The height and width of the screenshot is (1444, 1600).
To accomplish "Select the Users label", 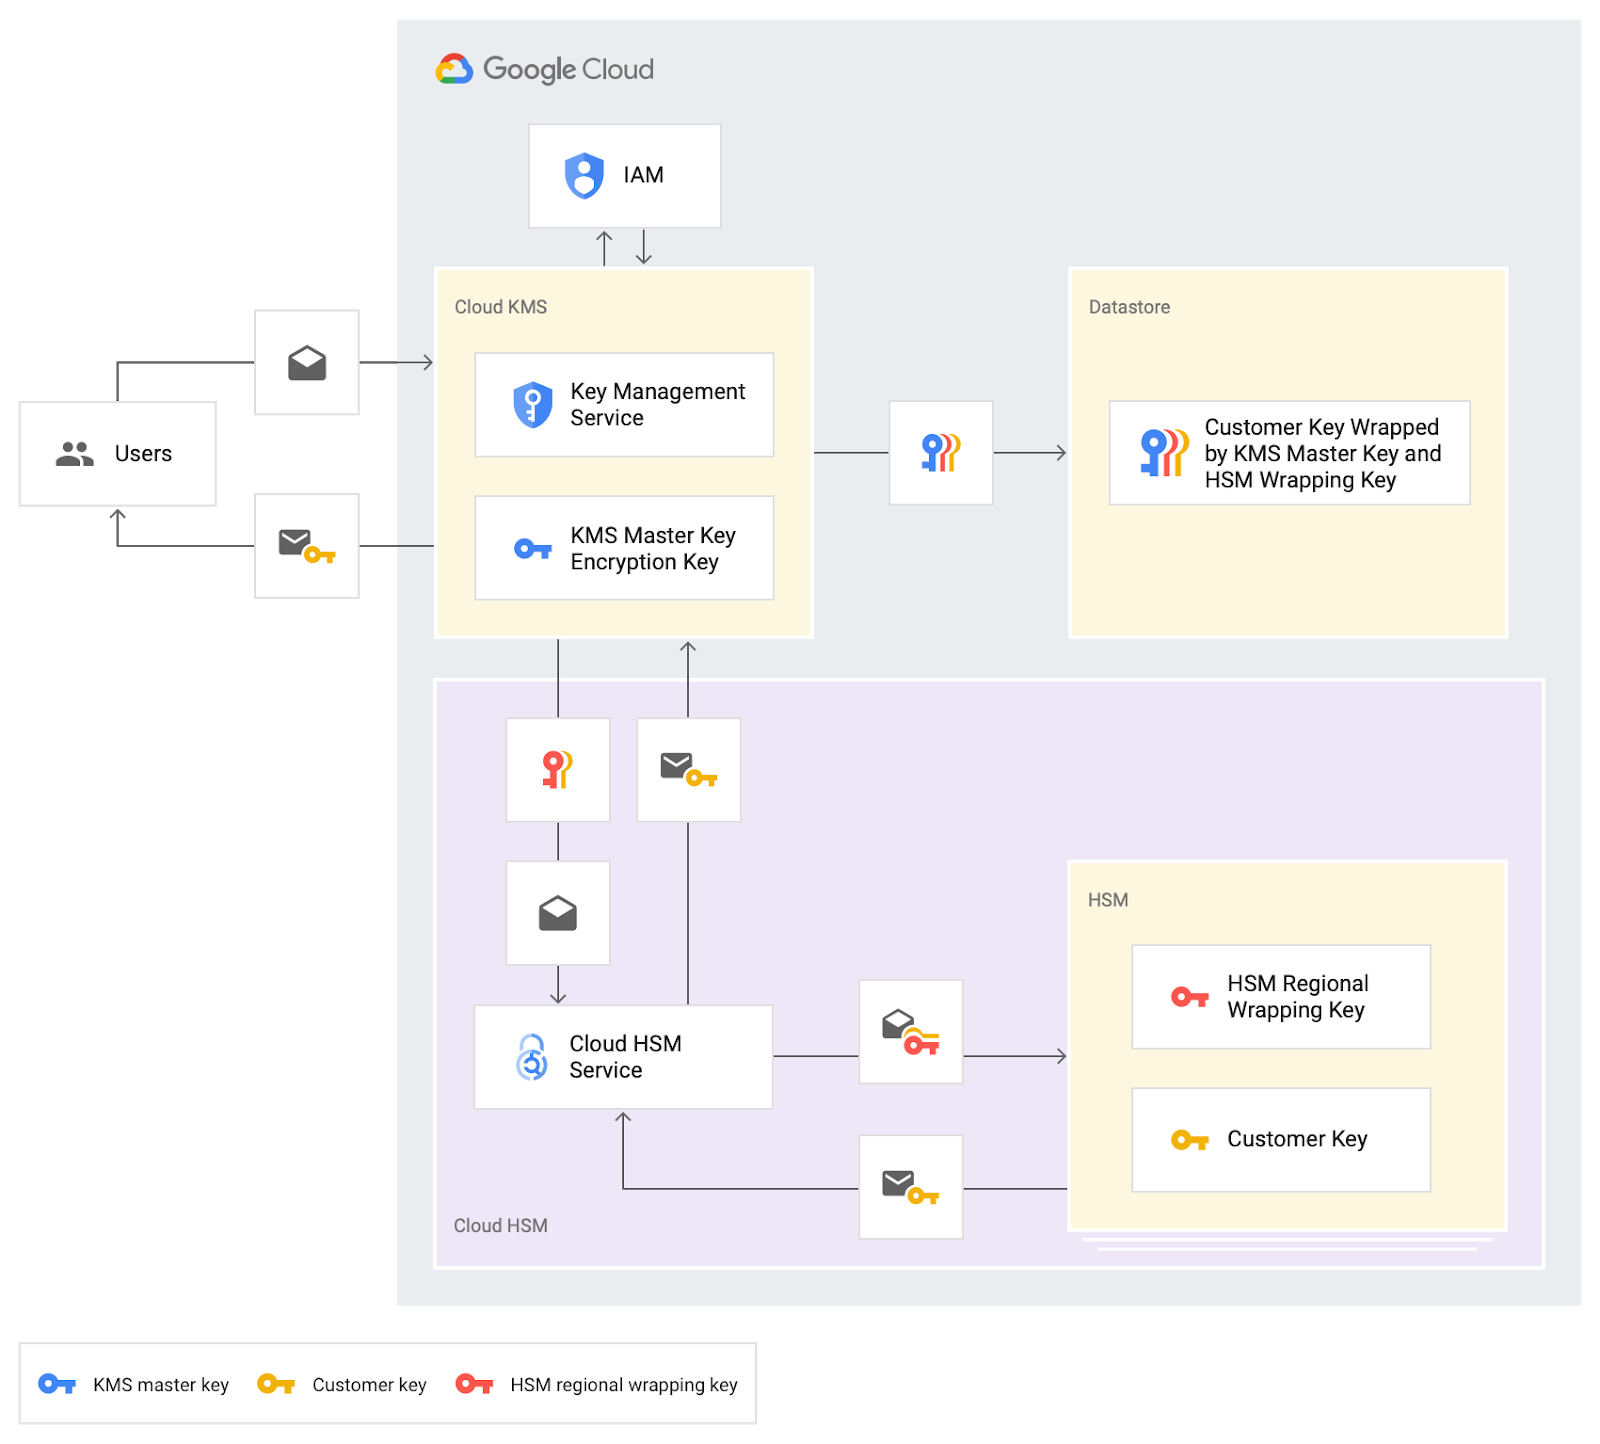I will (x=143, y=454).
